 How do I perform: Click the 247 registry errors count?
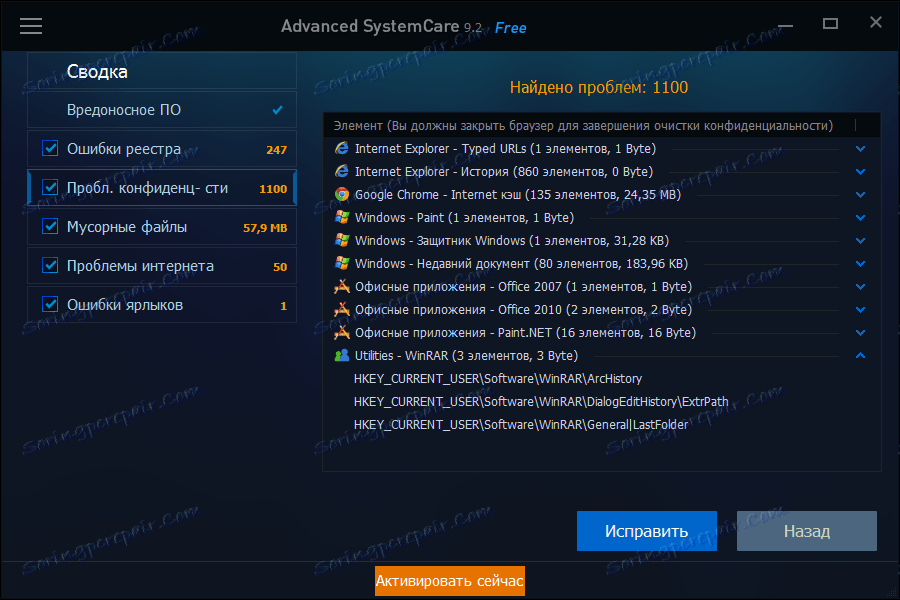(x=276, y=149)
